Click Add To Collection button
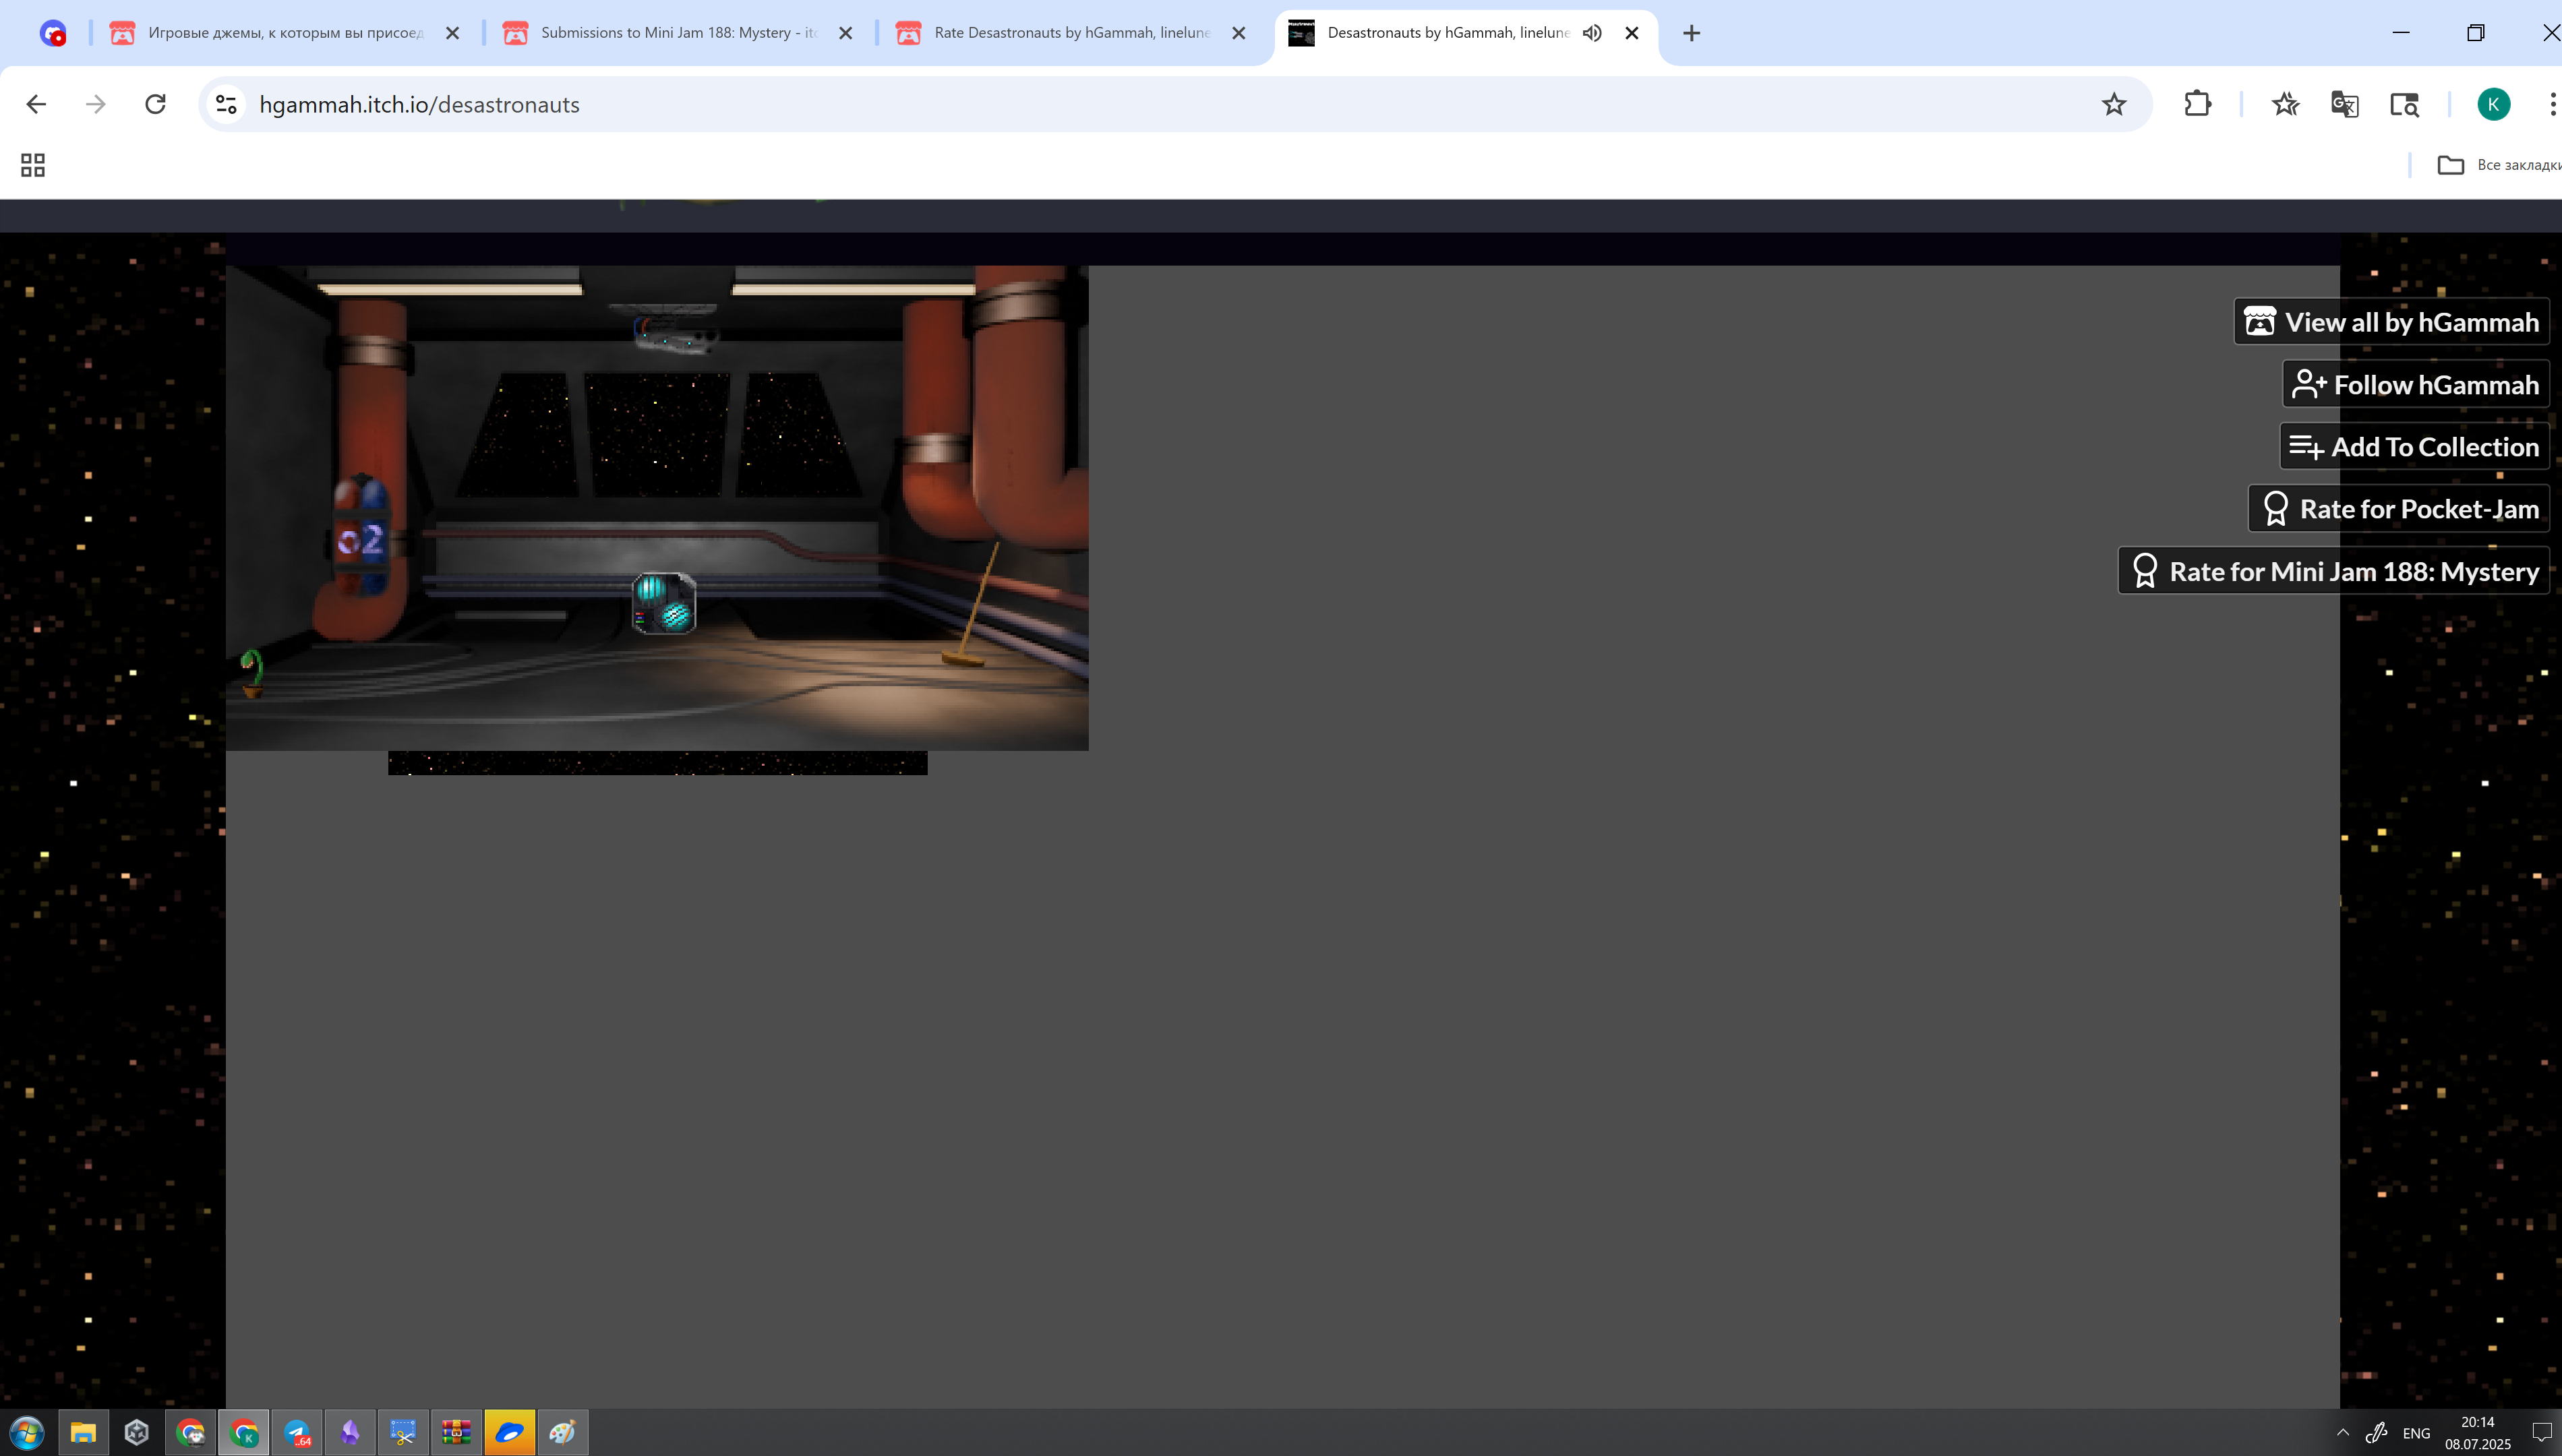 tap(2414, 447)
